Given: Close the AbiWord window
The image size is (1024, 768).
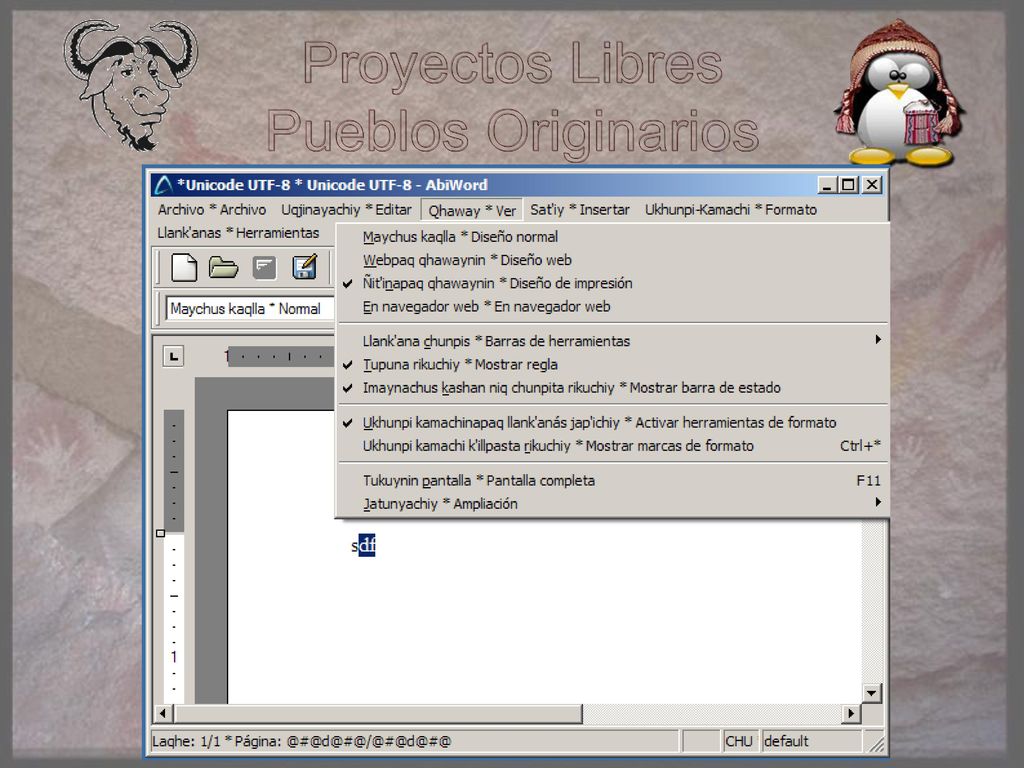Looking at the screenshot, I should coord(872,185).
